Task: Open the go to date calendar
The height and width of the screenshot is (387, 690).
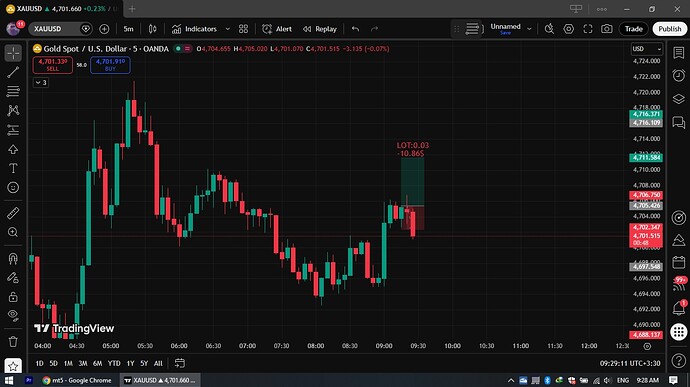Action: pyautogui.click(x=180, y=363)
